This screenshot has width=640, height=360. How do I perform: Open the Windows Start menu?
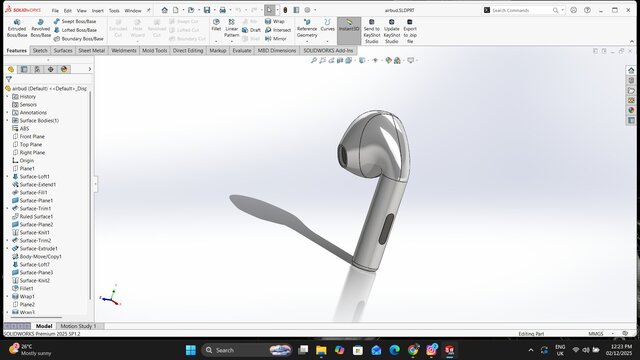pos(191,350)
